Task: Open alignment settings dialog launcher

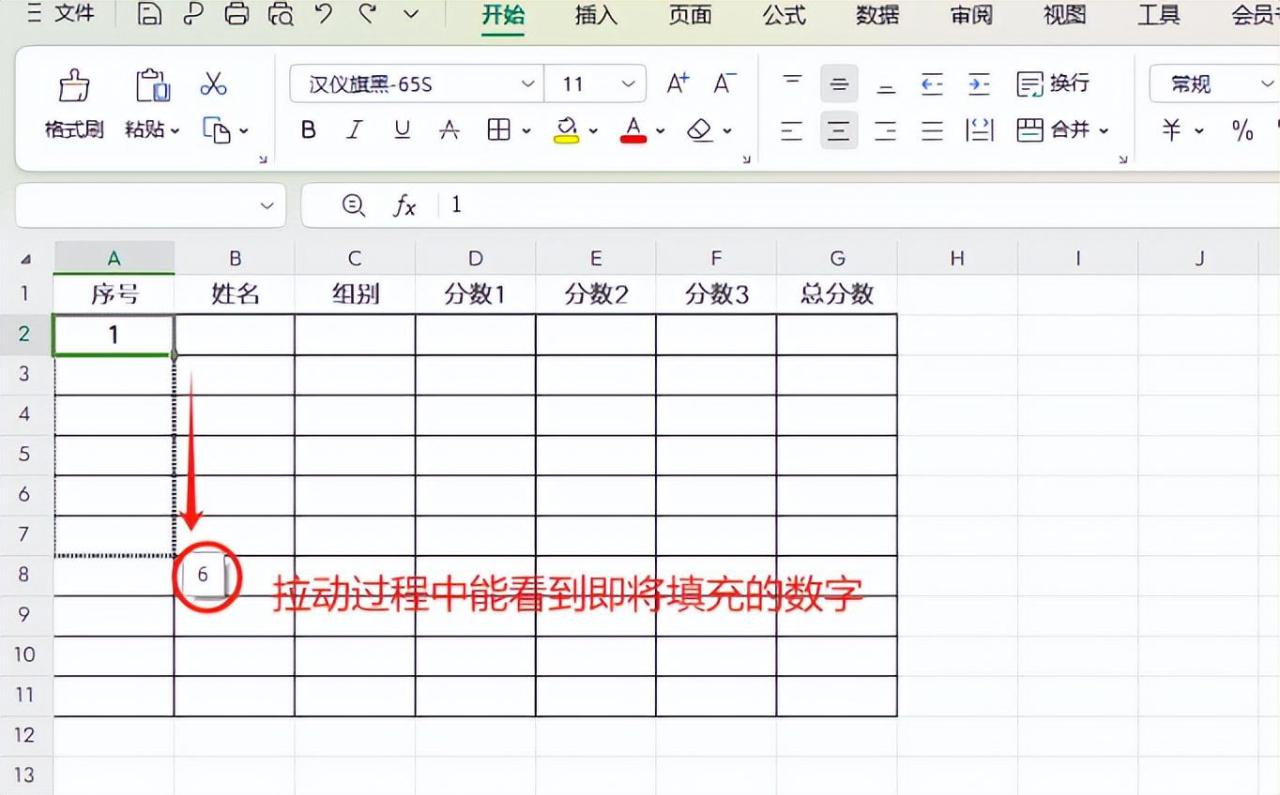Action: tap(1123, 159)
